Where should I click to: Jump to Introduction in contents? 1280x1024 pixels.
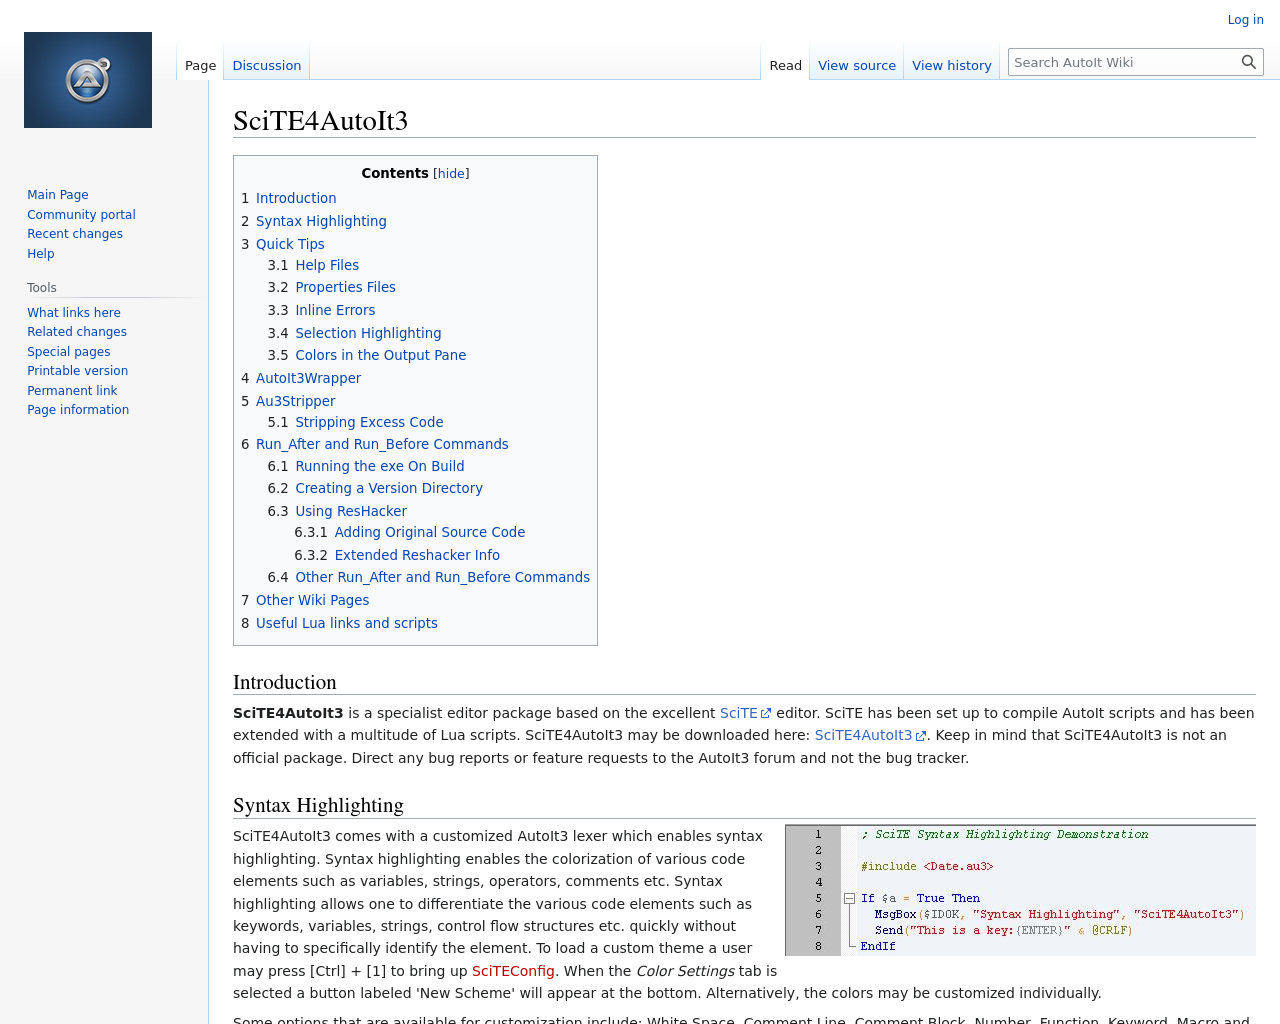click(296, 198)
